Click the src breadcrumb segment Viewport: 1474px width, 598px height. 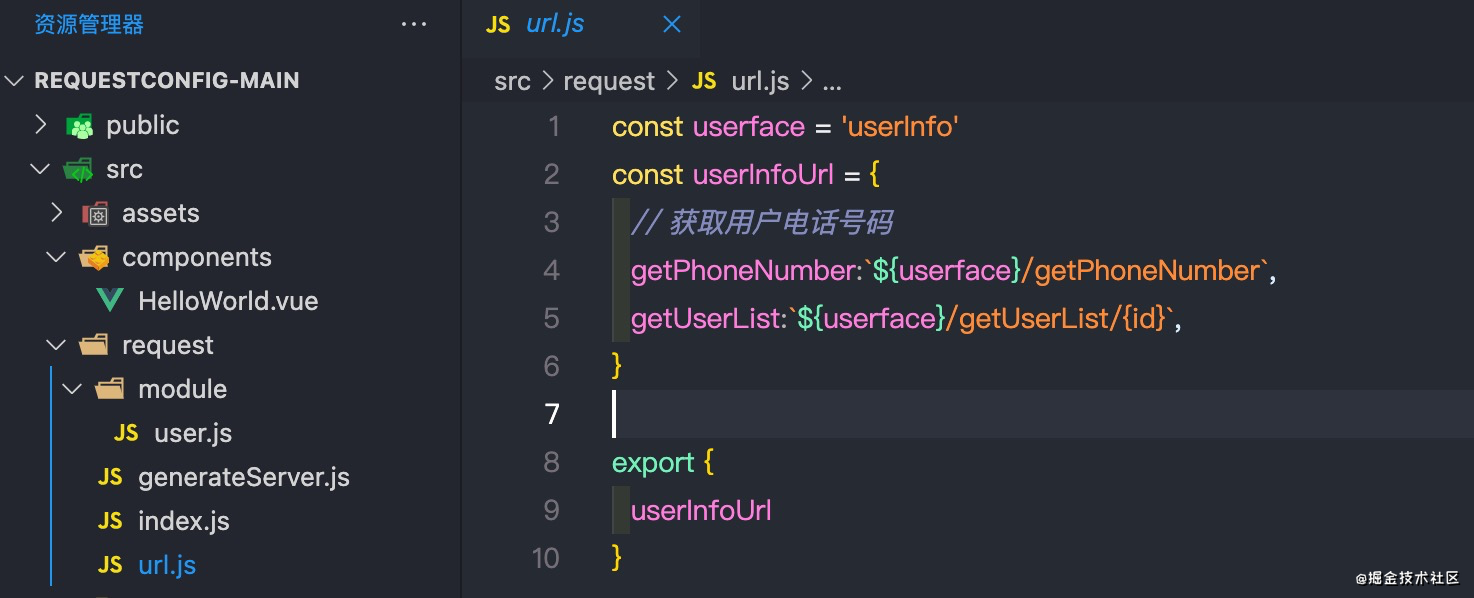[x=512, y=81]
